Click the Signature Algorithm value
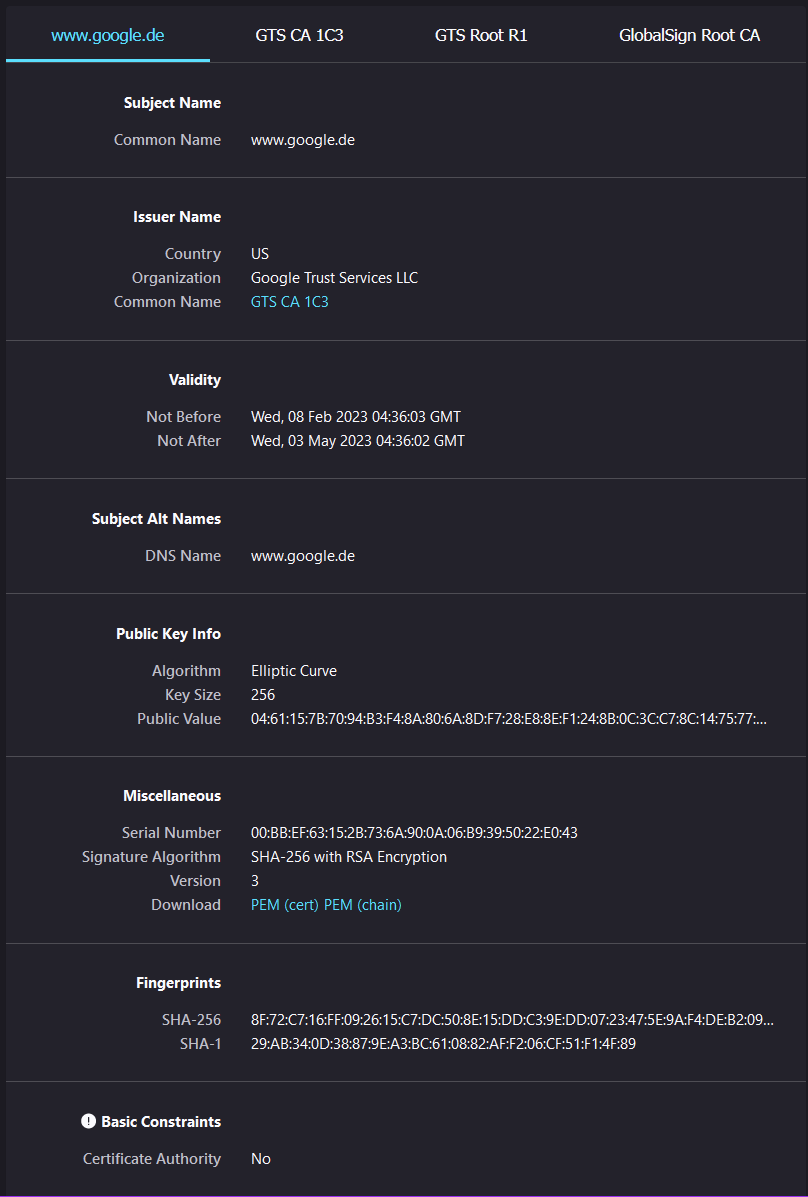 pos(349,856)
